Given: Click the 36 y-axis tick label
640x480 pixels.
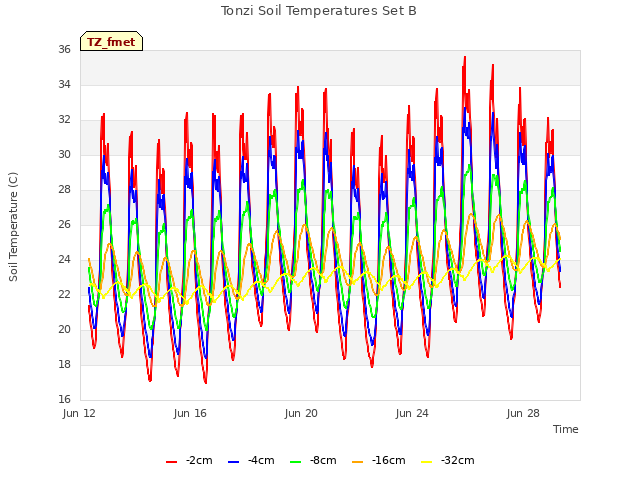Looking at the screenshot, I should click(64, 49).
